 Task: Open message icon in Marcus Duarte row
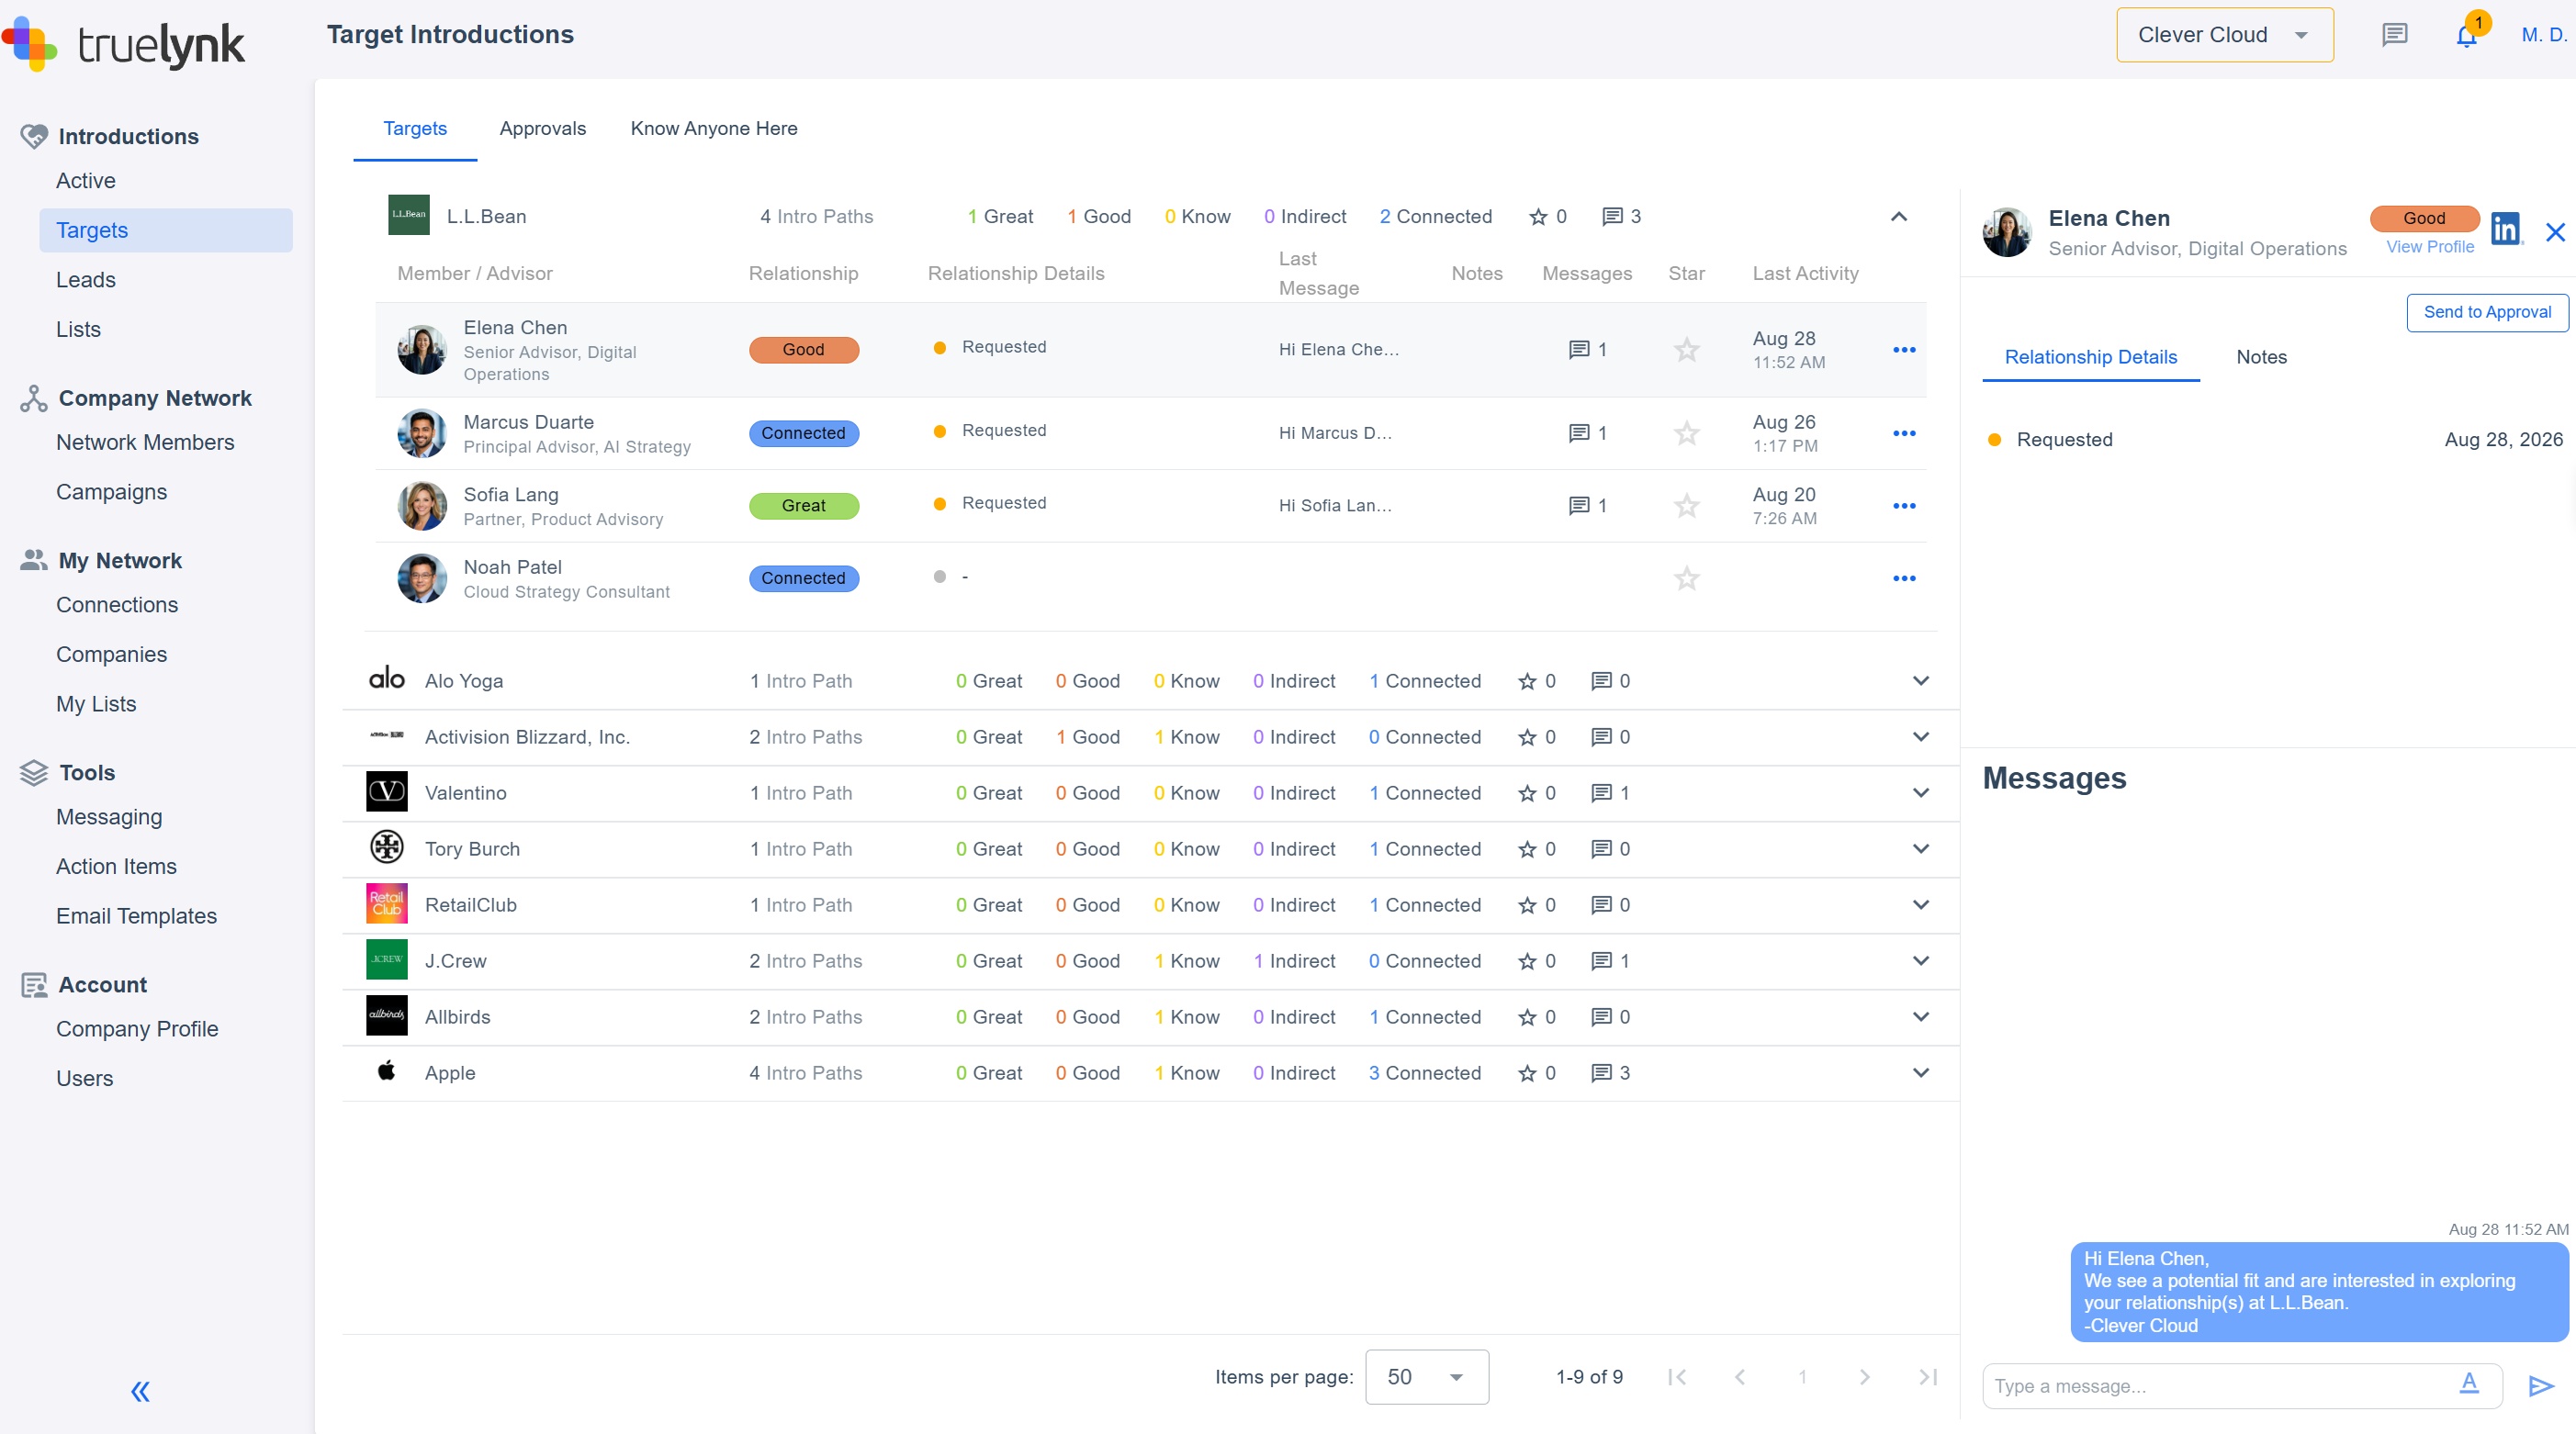coord(1579,433)
